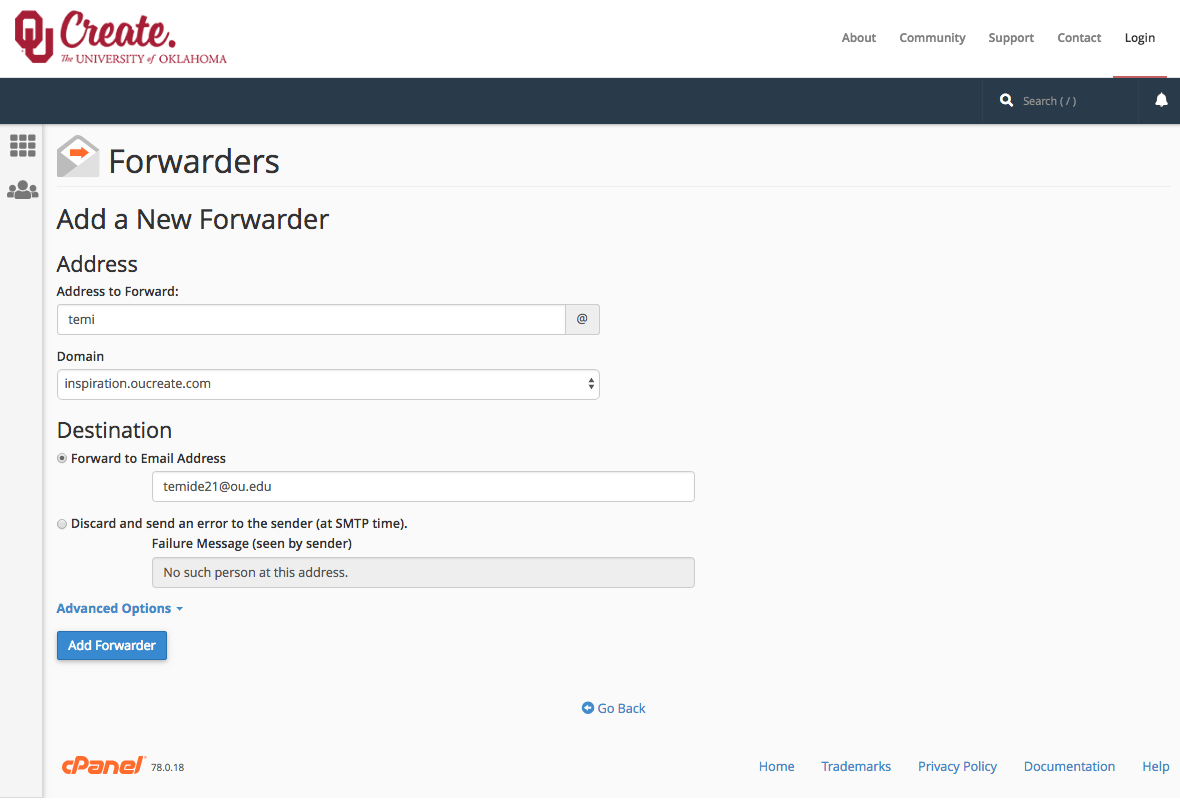
Task: Open the Domain selection dropdown
Action: (x=328, y=384)
